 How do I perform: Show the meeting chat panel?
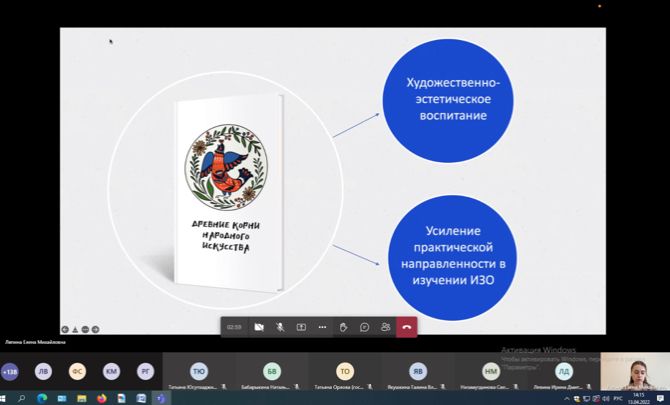364,326
